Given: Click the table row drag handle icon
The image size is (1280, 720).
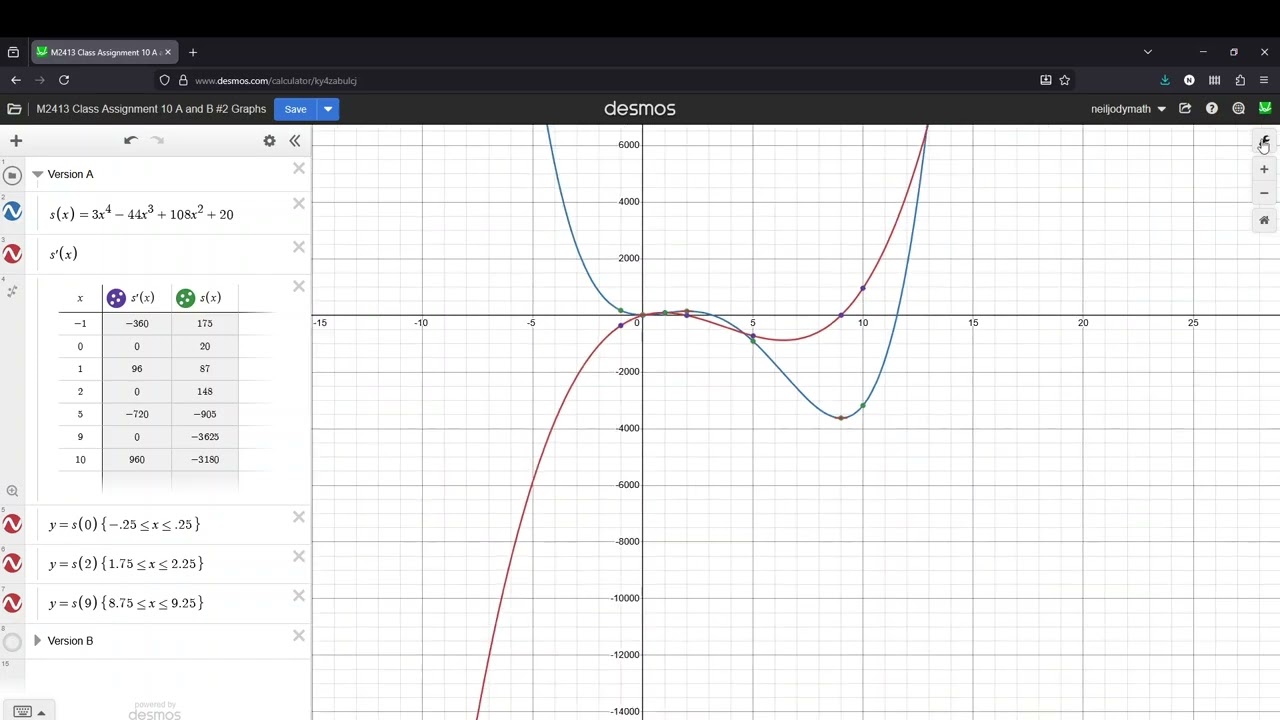Looking at the screenshot, I should pos(12,292).
